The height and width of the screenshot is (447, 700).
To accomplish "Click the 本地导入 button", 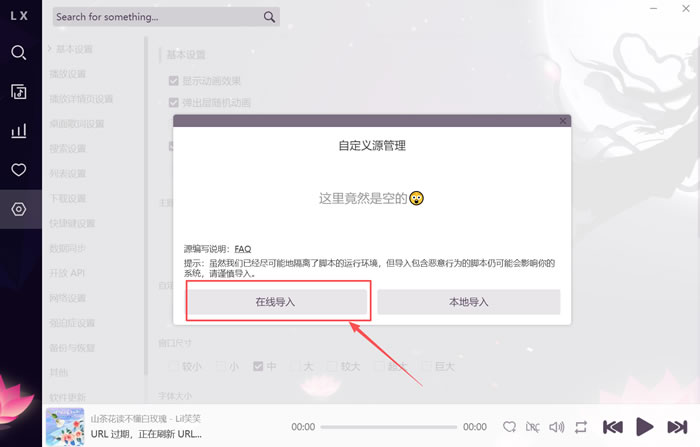I will point(469,302).
